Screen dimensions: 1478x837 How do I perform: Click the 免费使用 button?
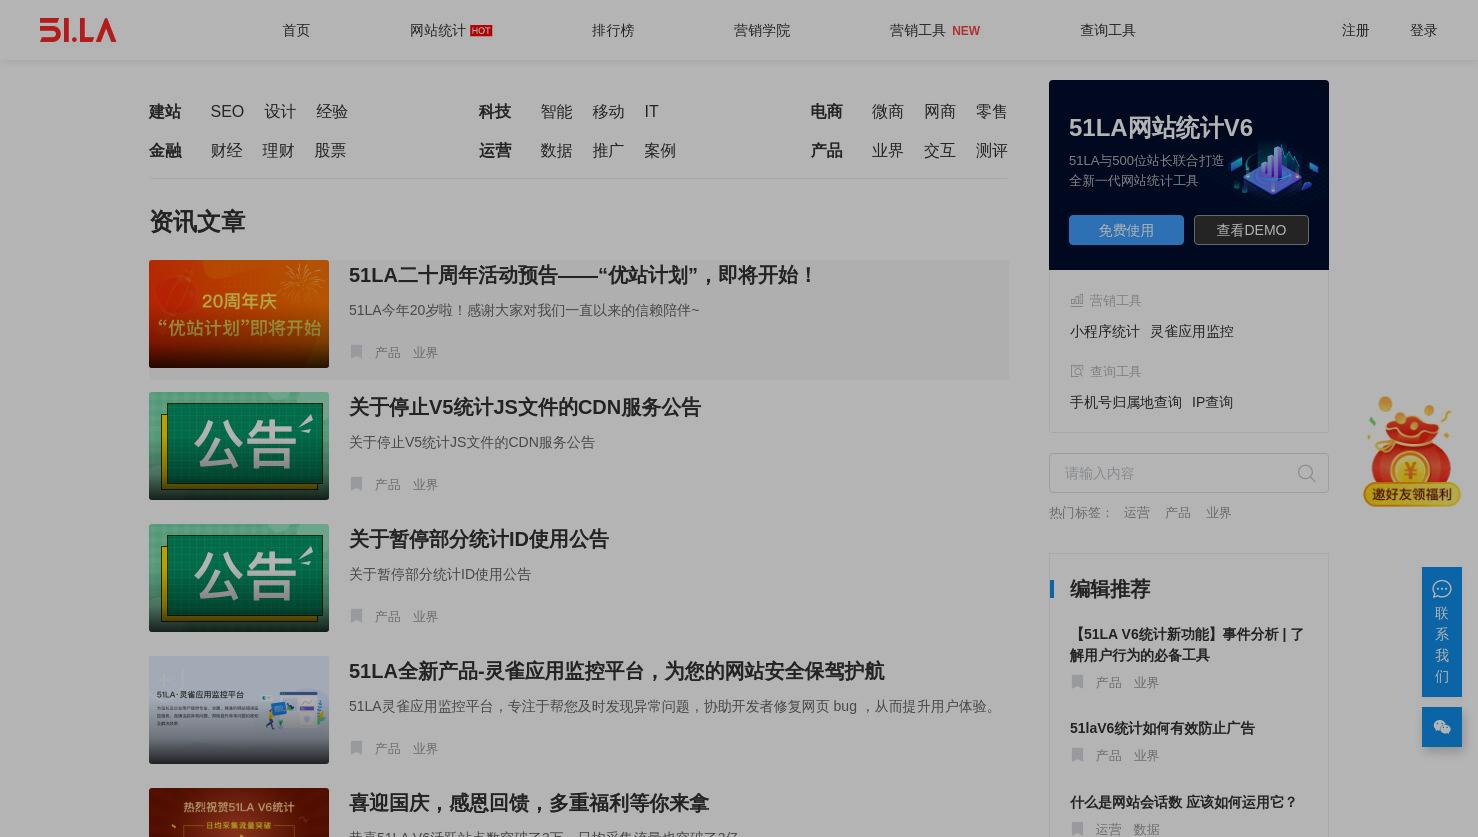tap(1126, 230)
